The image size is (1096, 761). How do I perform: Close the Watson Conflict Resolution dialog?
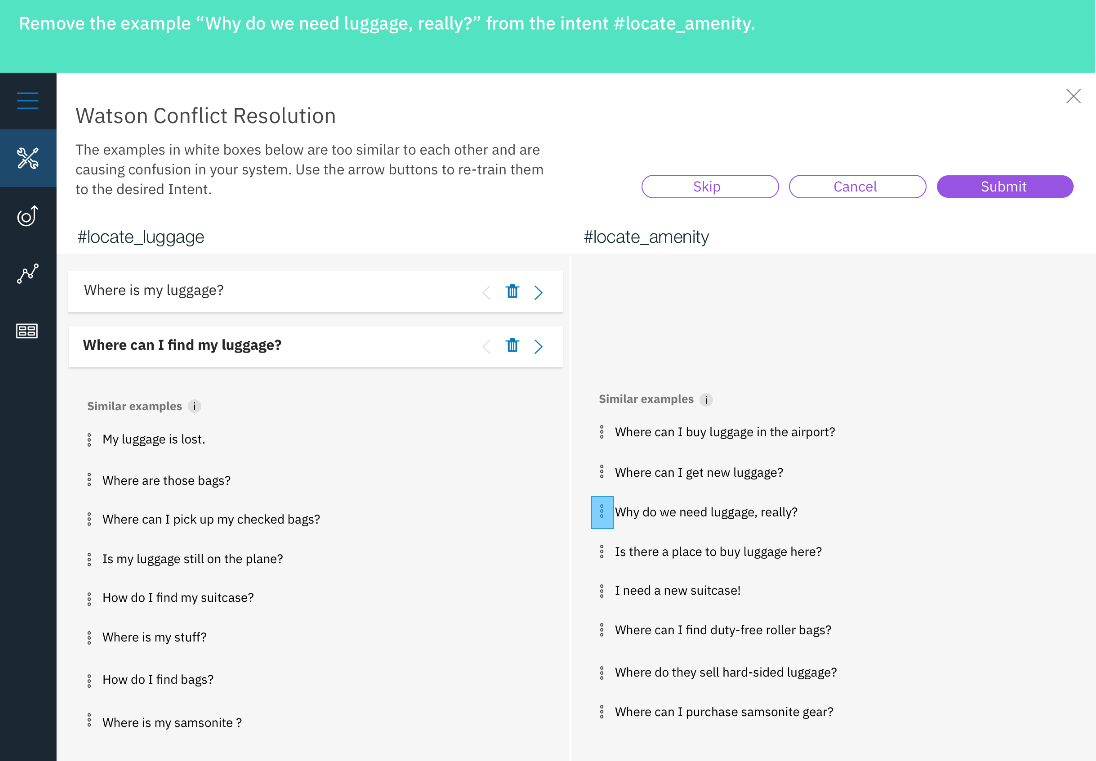1073,96
